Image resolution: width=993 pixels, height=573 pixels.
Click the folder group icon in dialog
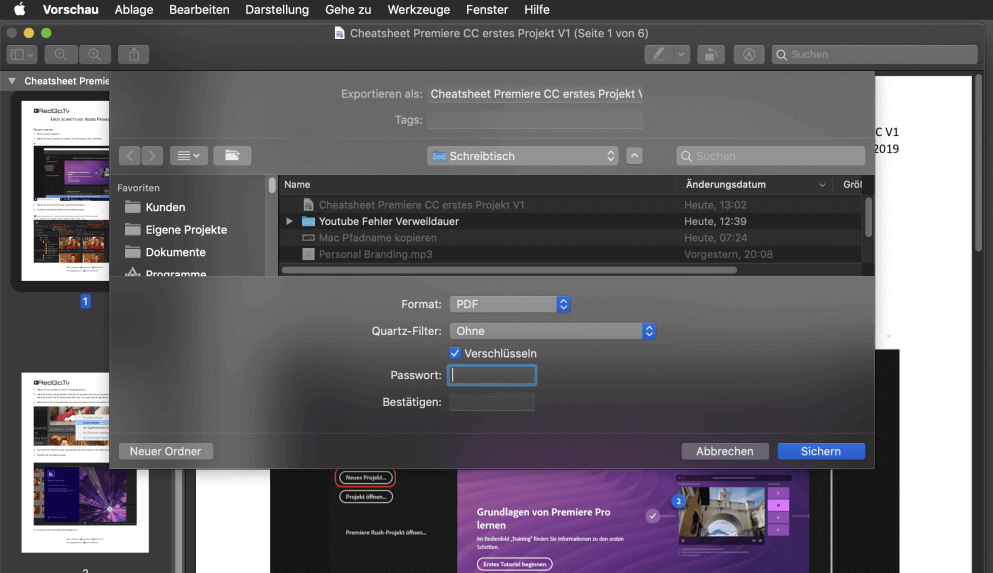click(x=232, y=156)
